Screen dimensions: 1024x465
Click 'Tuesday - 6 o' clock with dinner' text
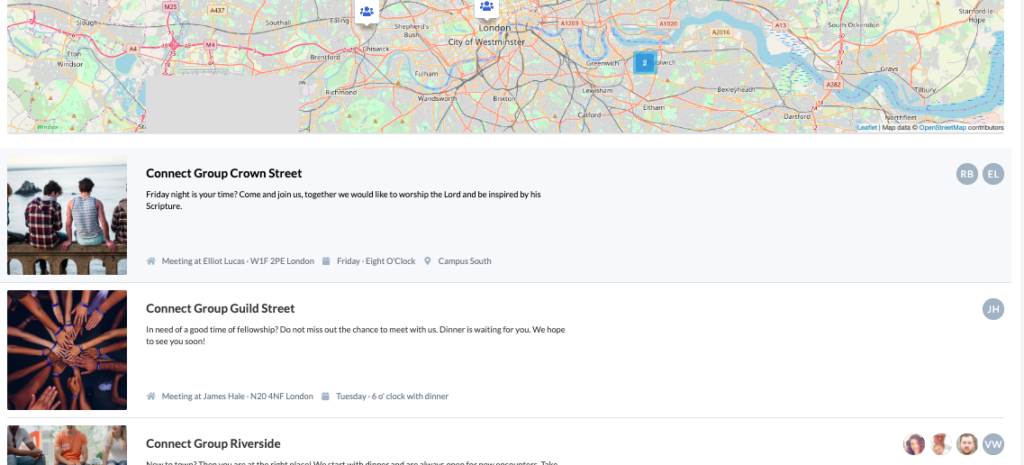(392, 396)
